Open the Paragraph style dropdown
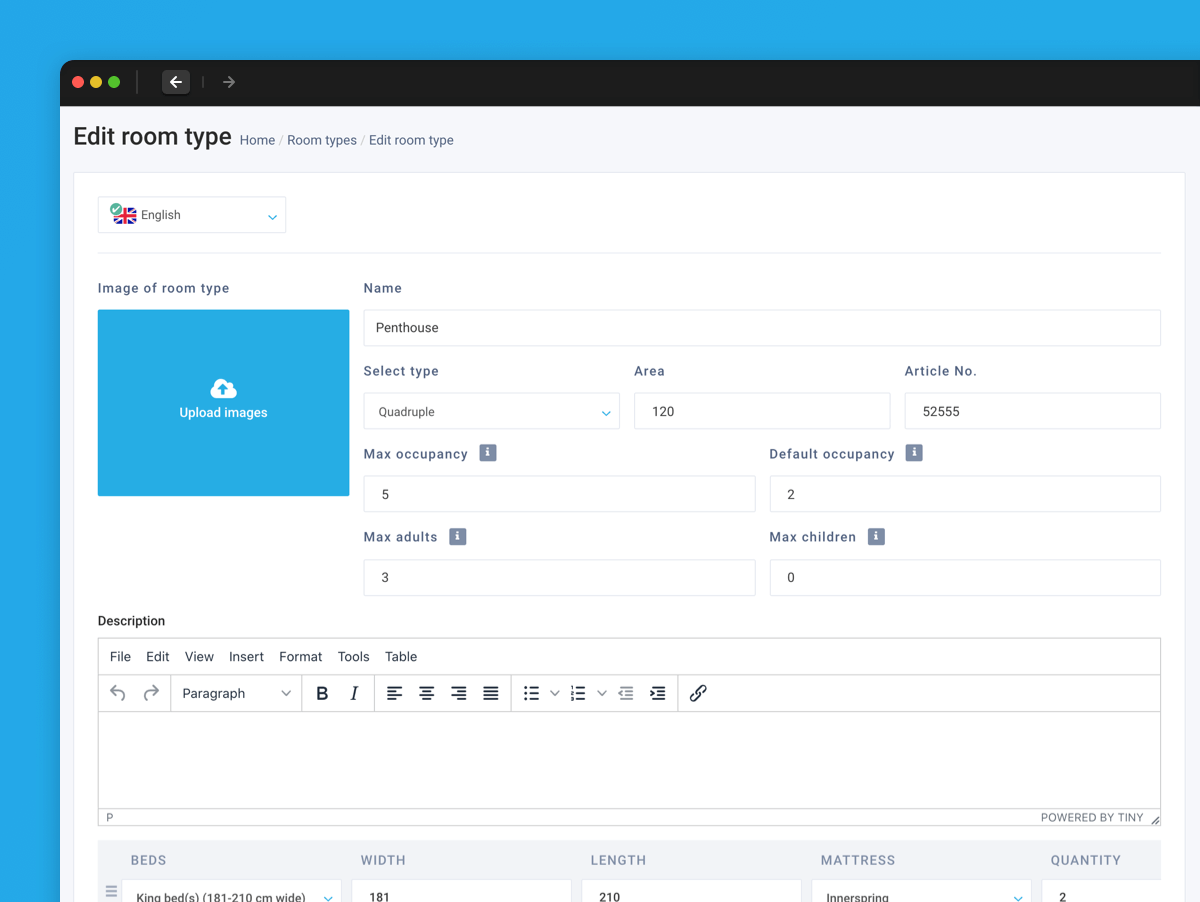 (x=236, y=693)
